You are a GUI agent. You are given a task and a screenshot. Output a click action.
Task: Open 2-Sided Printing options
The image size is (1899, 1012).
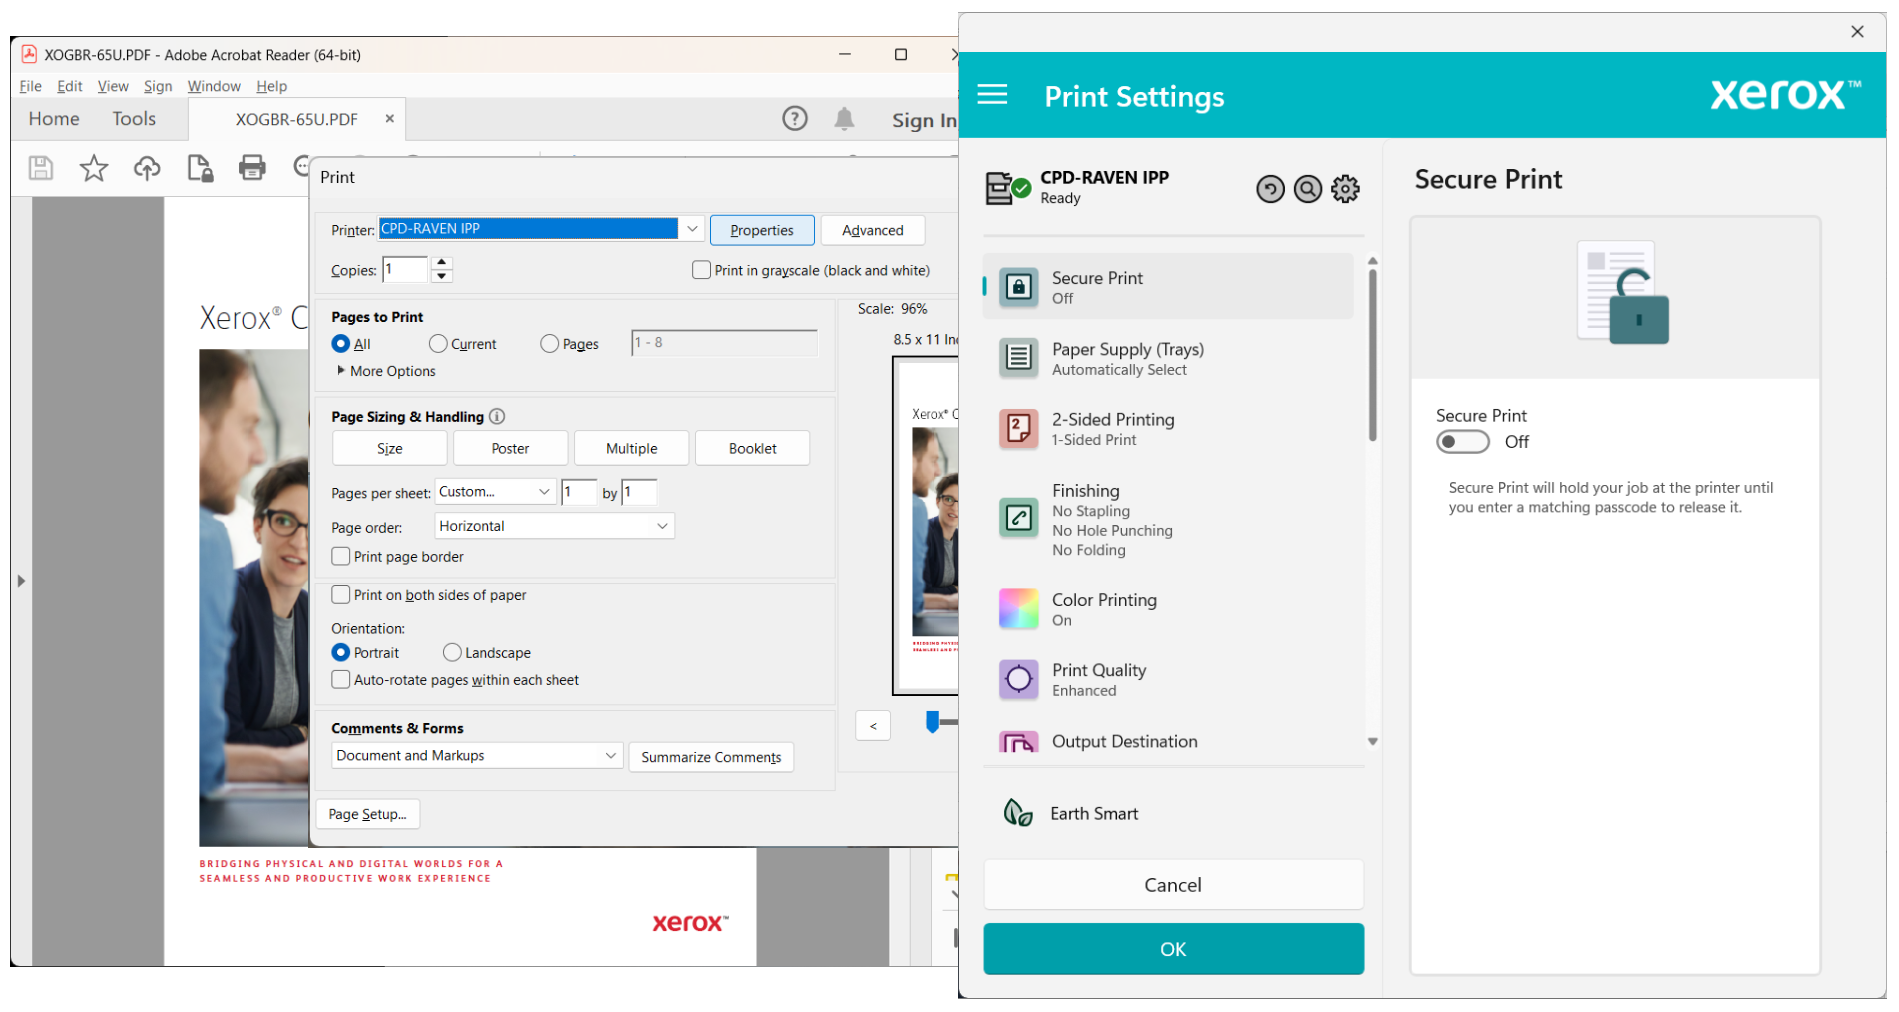coord(1113,428)
